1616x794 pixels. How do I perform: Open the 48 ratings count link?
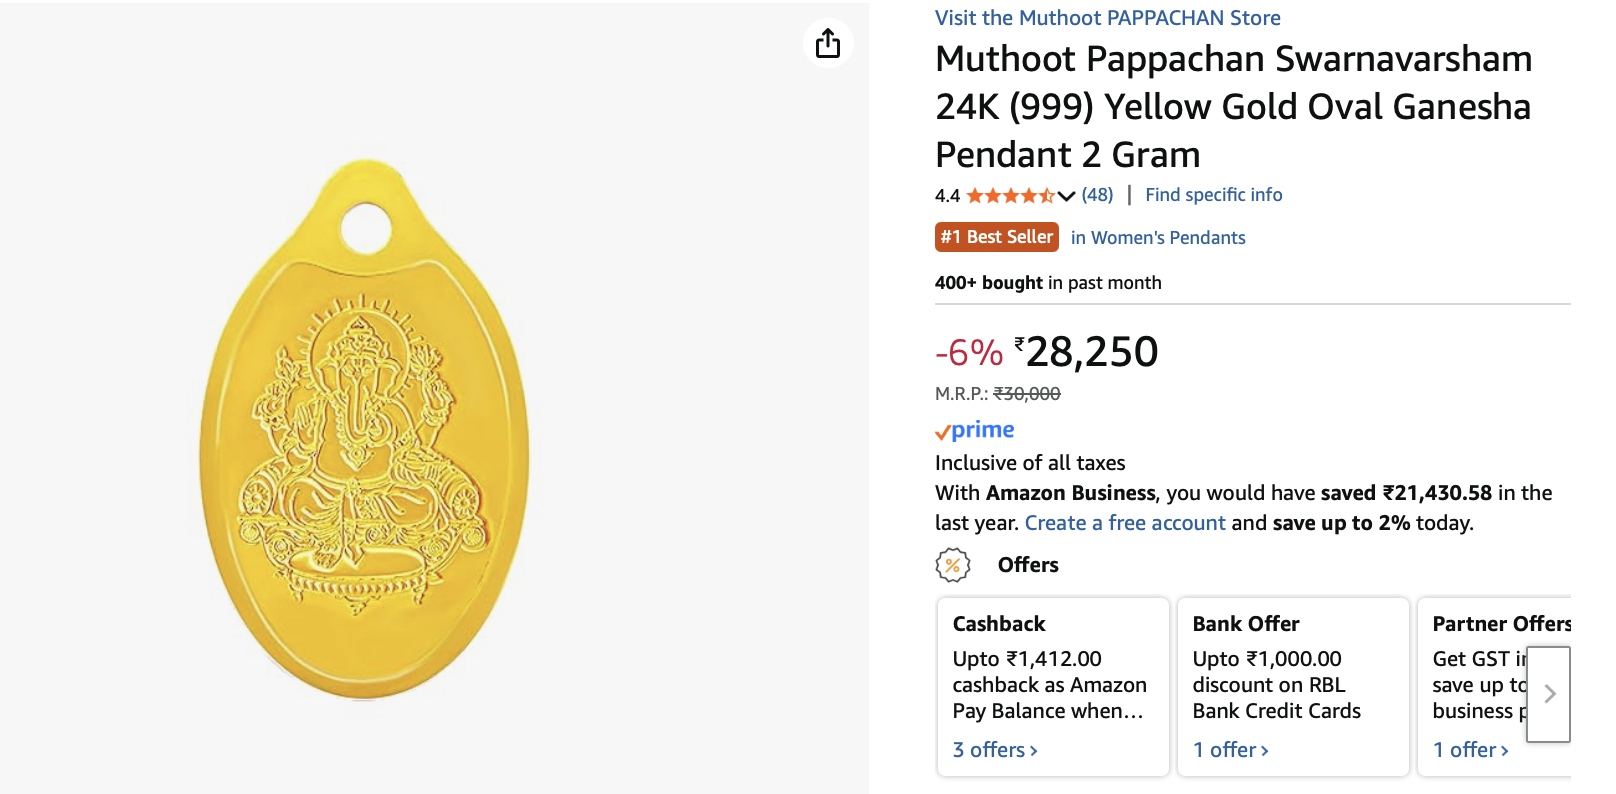click(x=1097, y=195)
